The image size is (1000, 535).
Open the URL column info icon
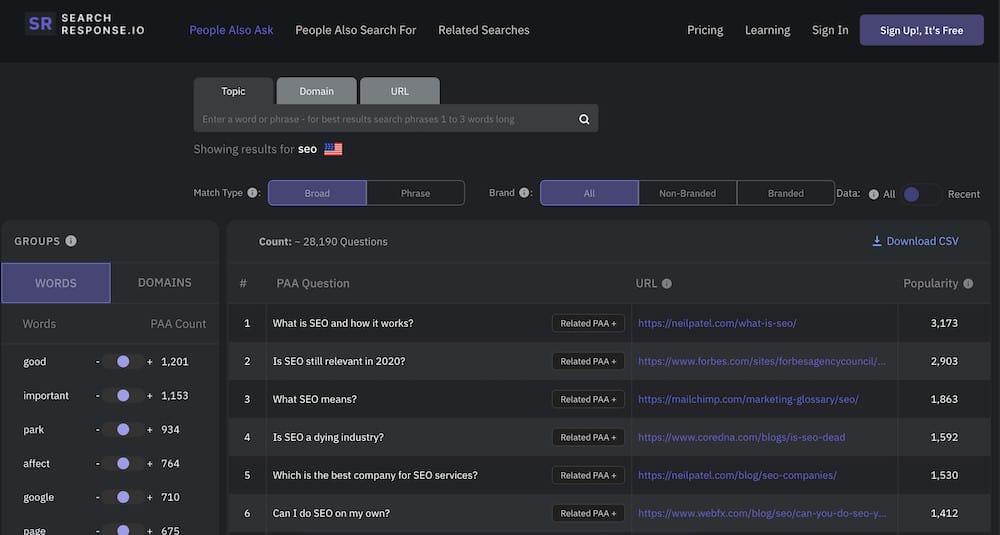pos(666,284)
